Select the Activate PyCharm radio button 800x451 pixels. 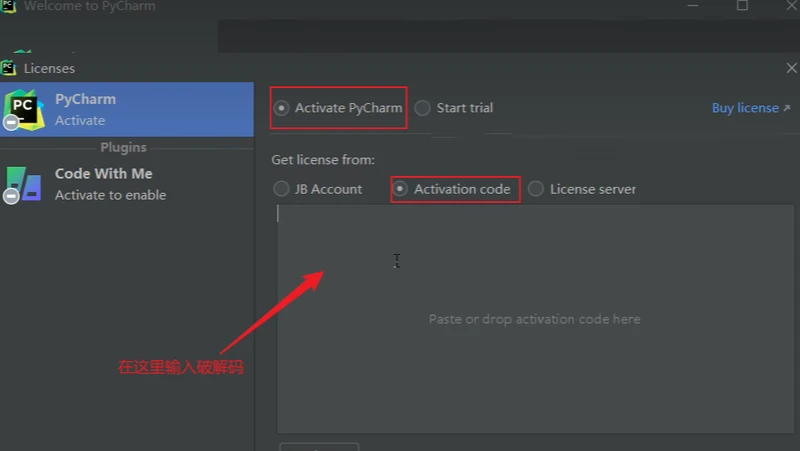[282, 108]
